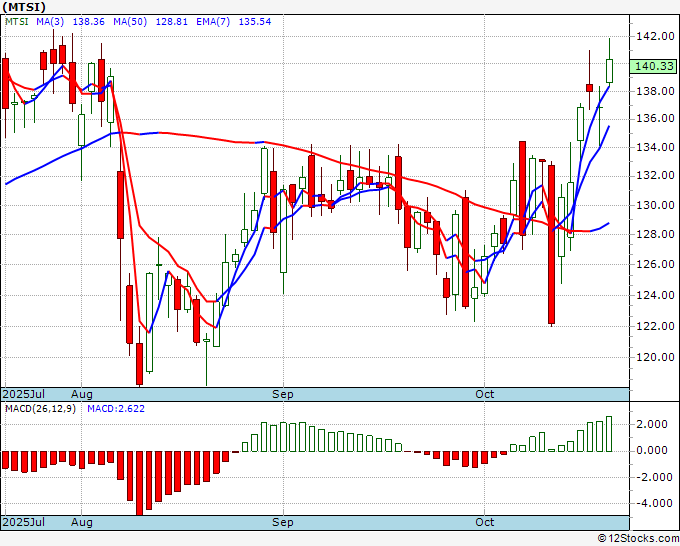Click the 142.00 price axis label
This screenshot has height=546, width=680.
tap(655, 36)
